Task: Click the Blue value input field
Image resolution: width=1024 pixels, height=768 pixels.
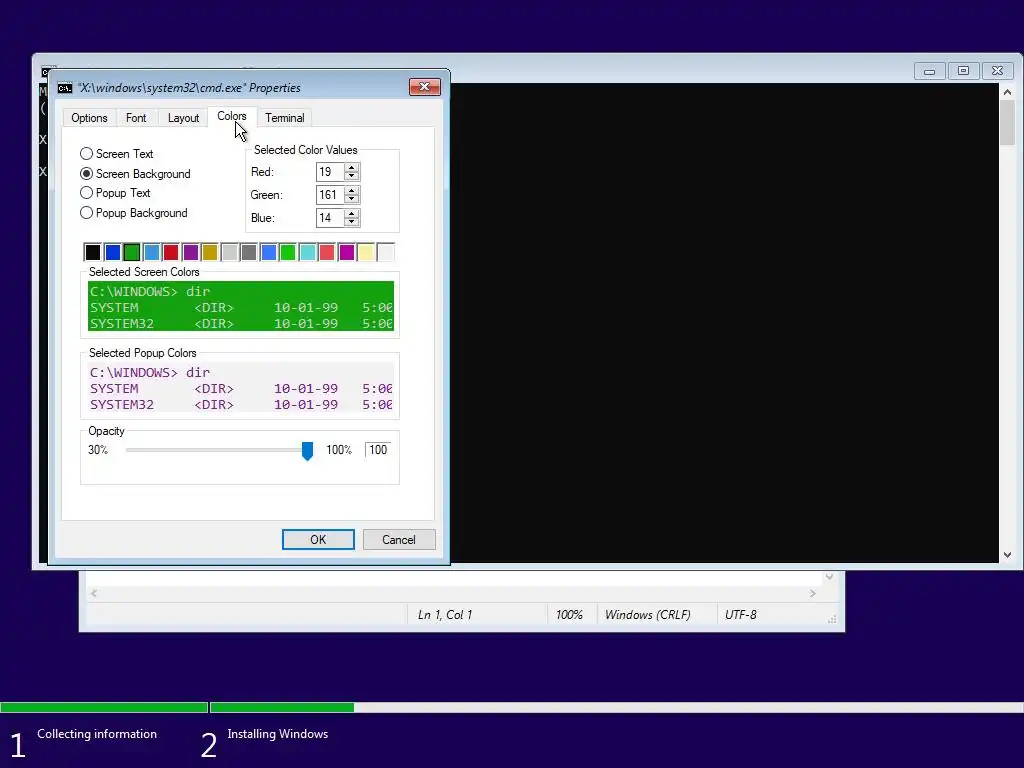Action: click(330, 217)
